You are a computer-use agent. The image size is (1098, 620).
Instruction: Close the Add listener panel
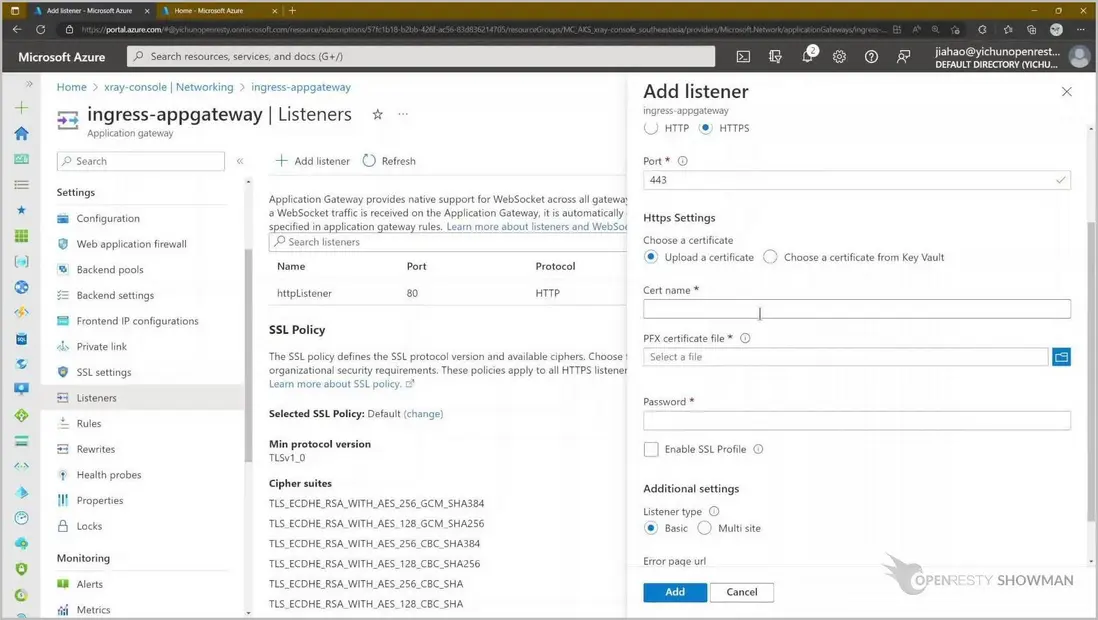[1066, 92]
